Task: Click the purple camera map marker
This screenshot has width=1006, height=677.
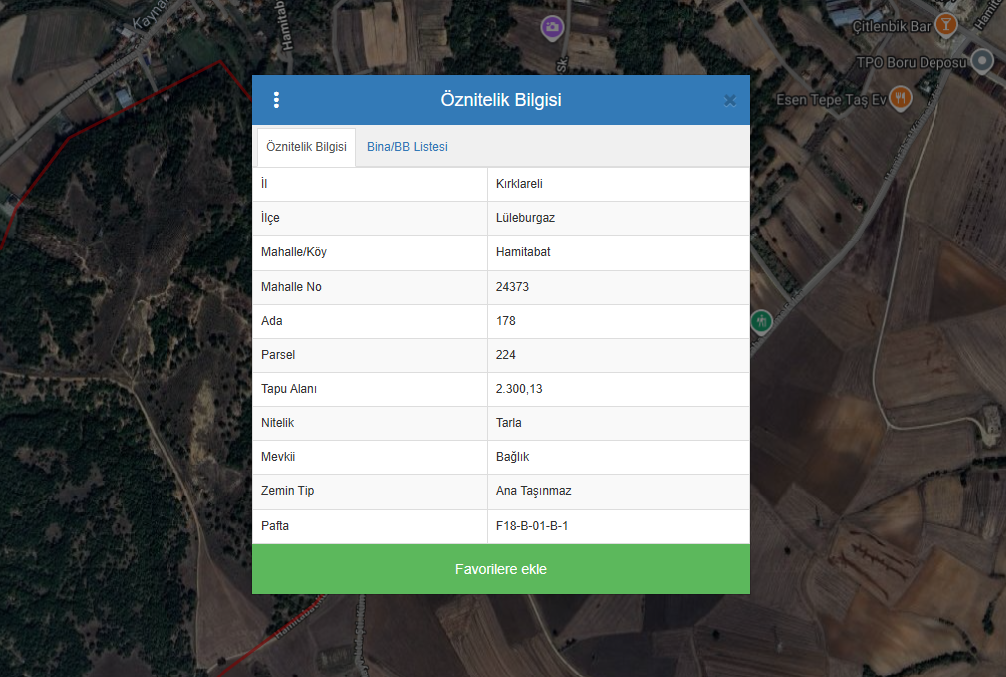Action: point(551,27)
